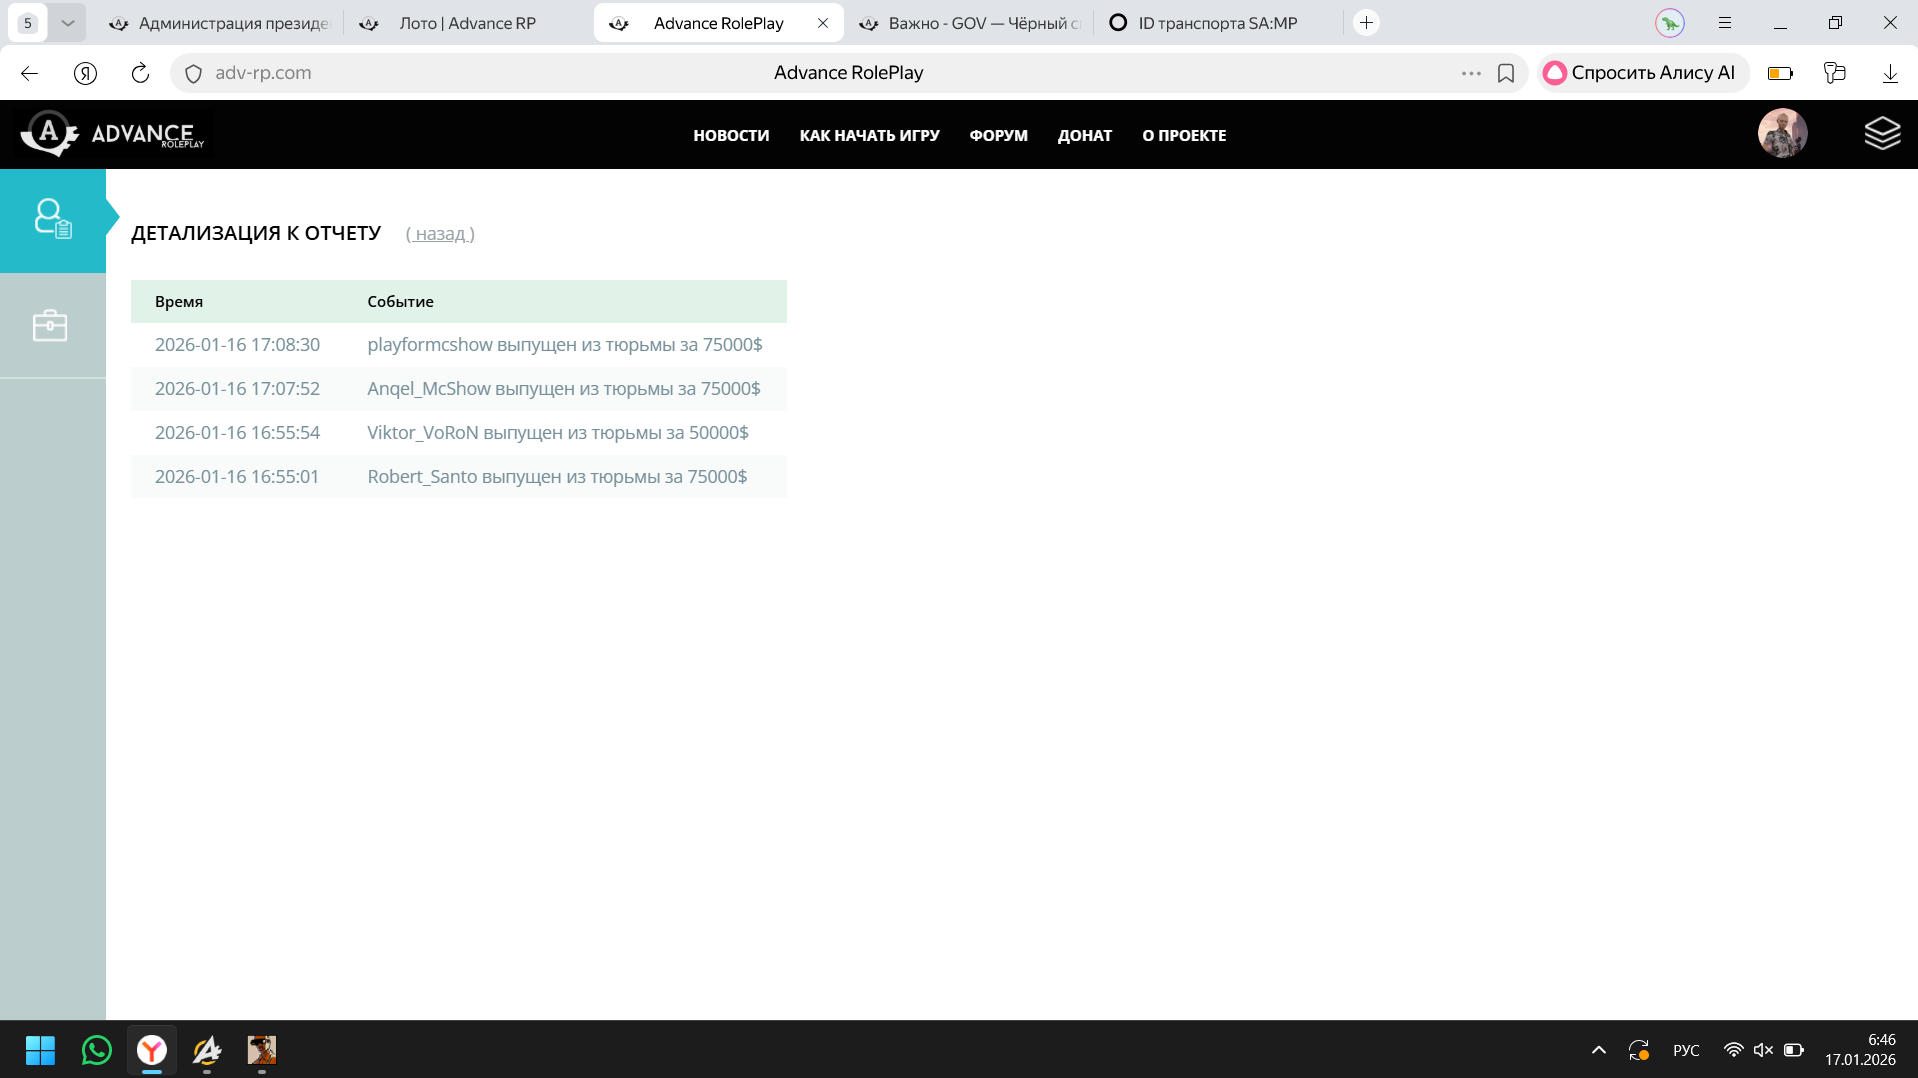Click the adv-rp.com address bar
Viewport: 1918px width, 1078px height.
263,73
